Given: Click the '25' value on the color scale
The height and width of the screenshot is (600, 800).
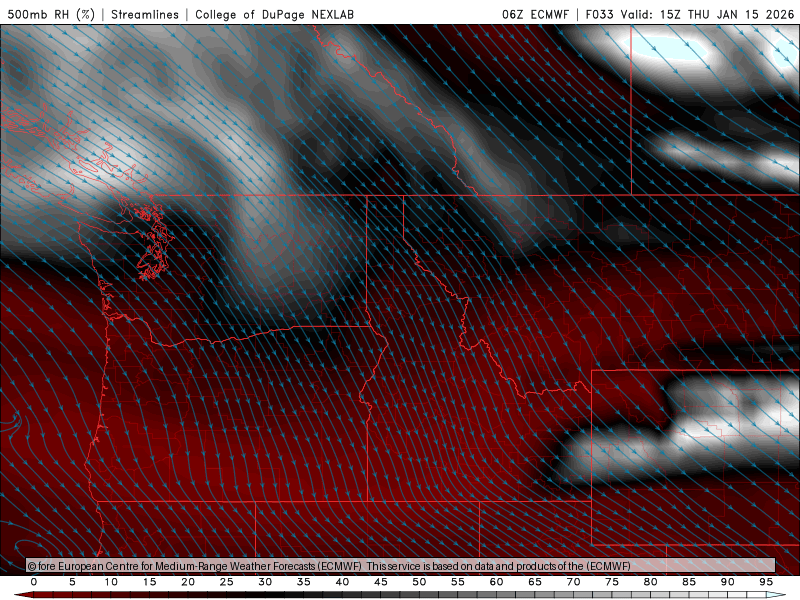Looking at the screenshot, I should point(227,582).
